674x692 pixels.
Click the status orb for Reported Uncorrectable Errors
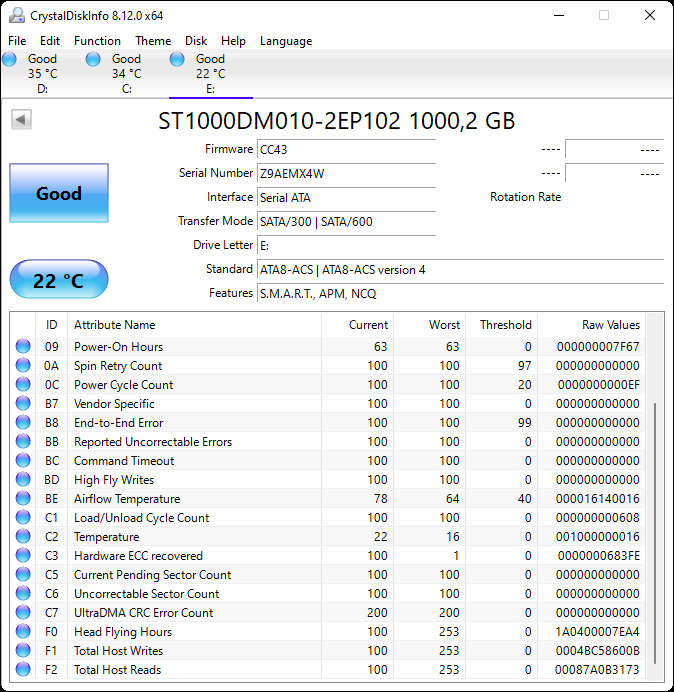click(23, 441)
